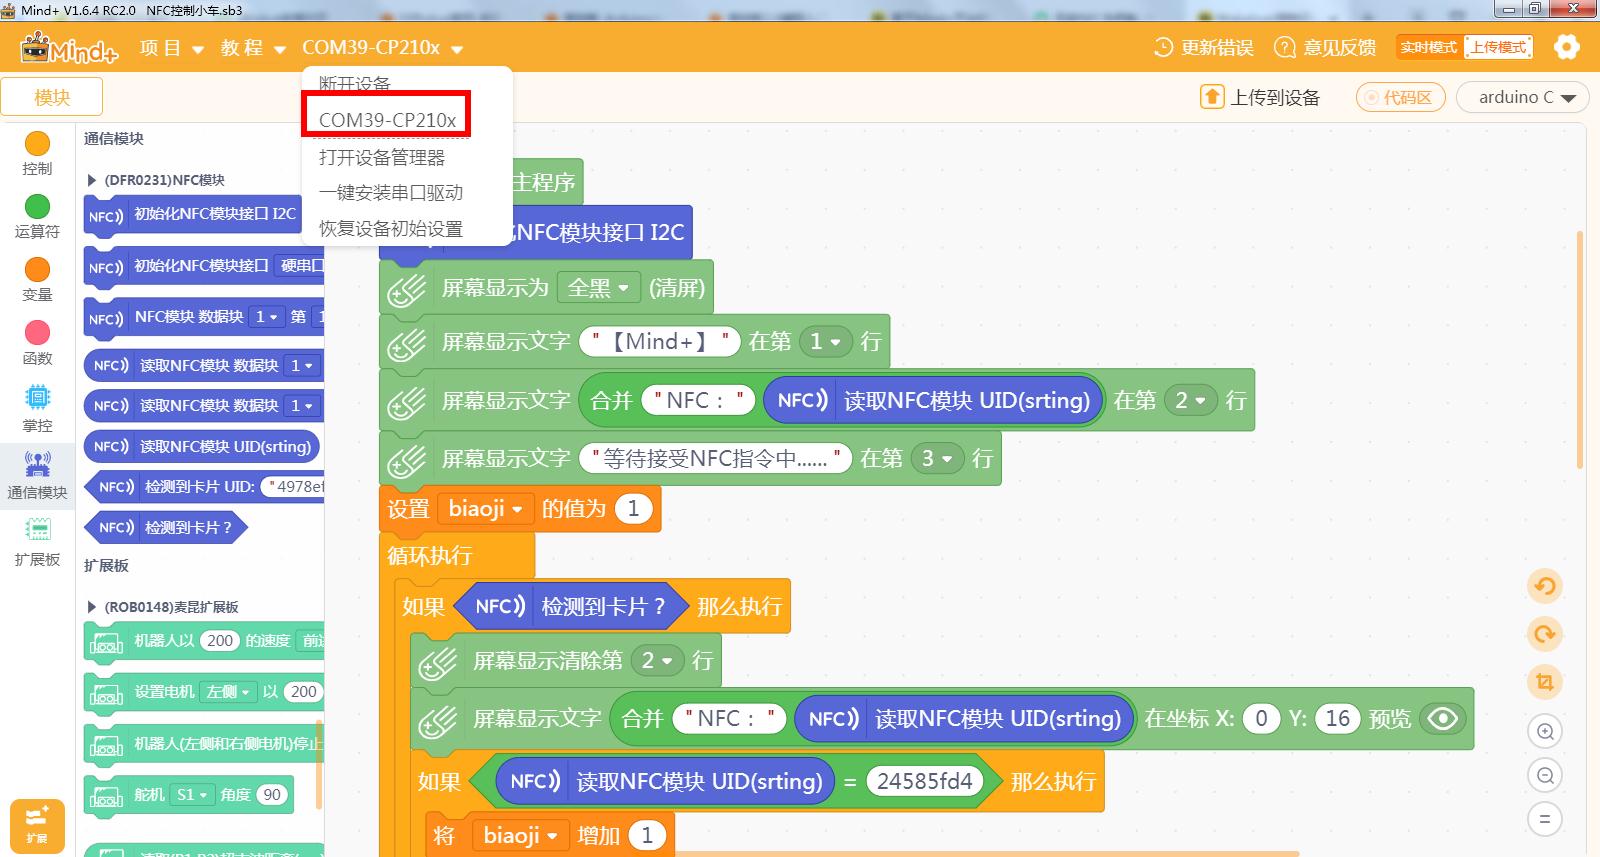Click the crop/screenshot workspace icon
Screen dimensions: 1600x857
tap(1545, 682)
